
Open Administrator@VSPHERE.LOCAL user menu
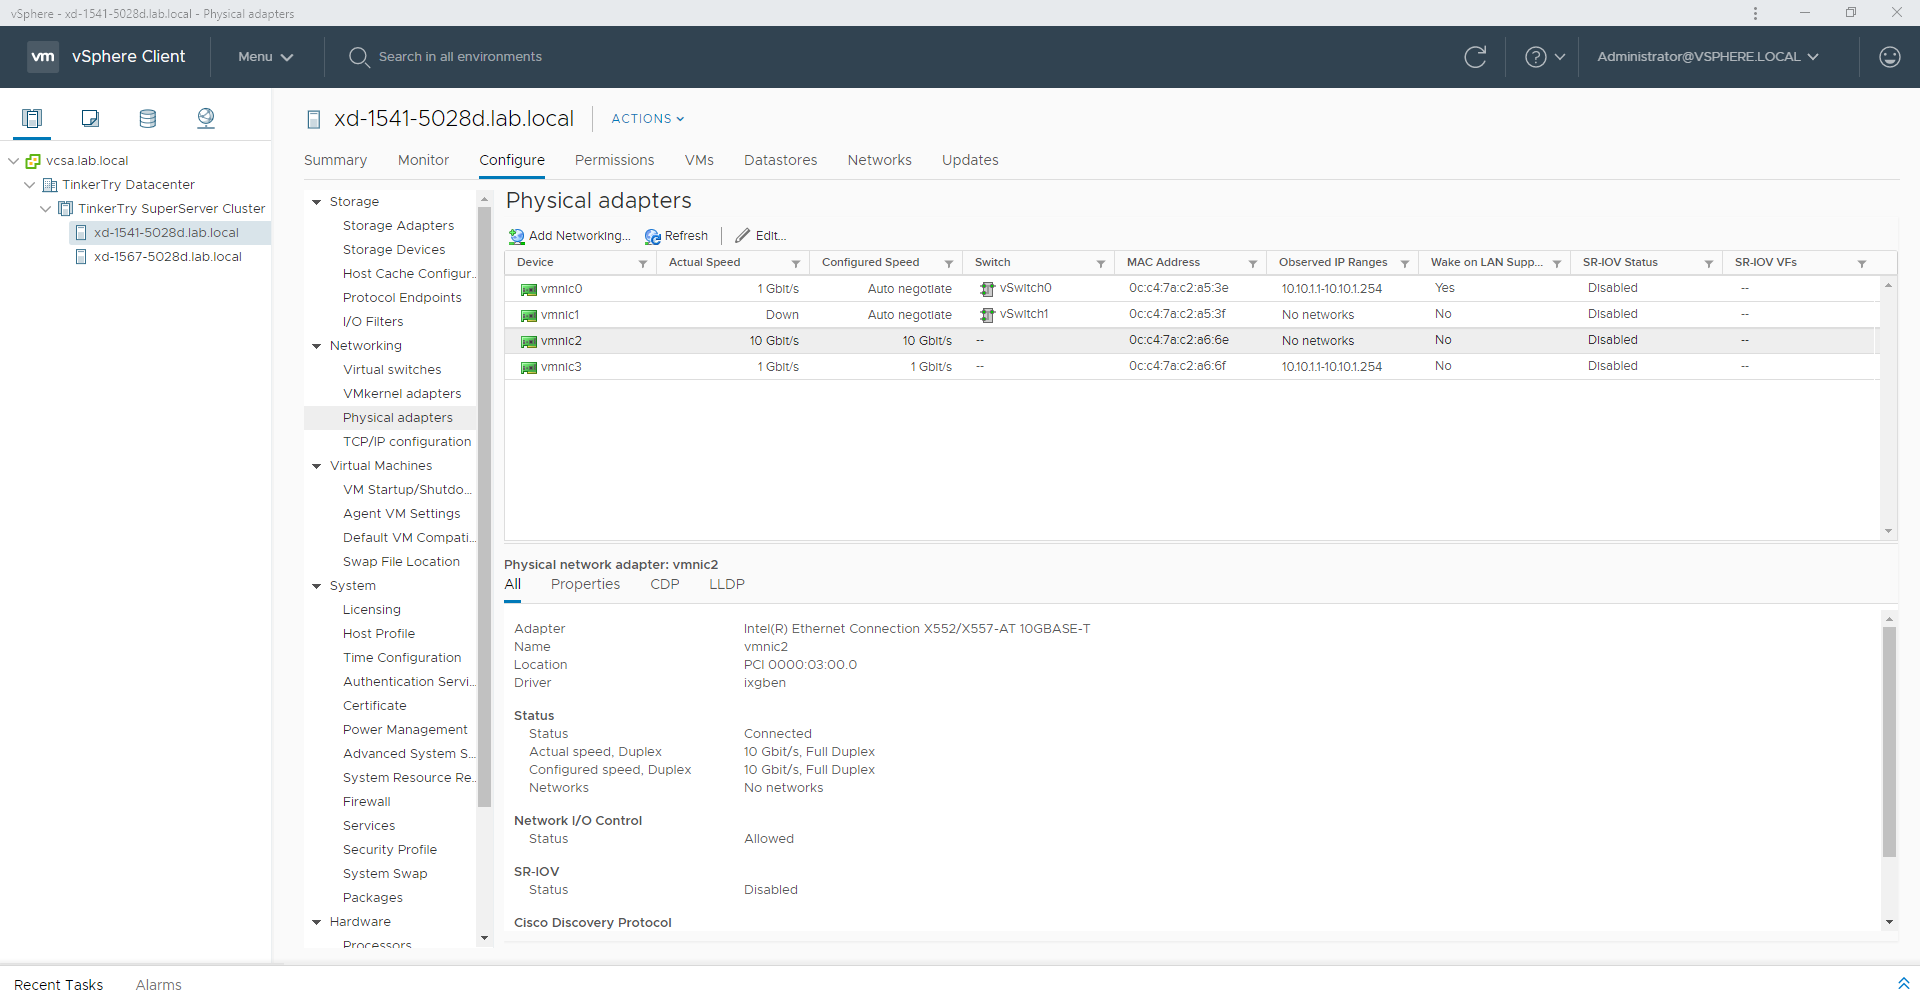(x=1708, y=57)
